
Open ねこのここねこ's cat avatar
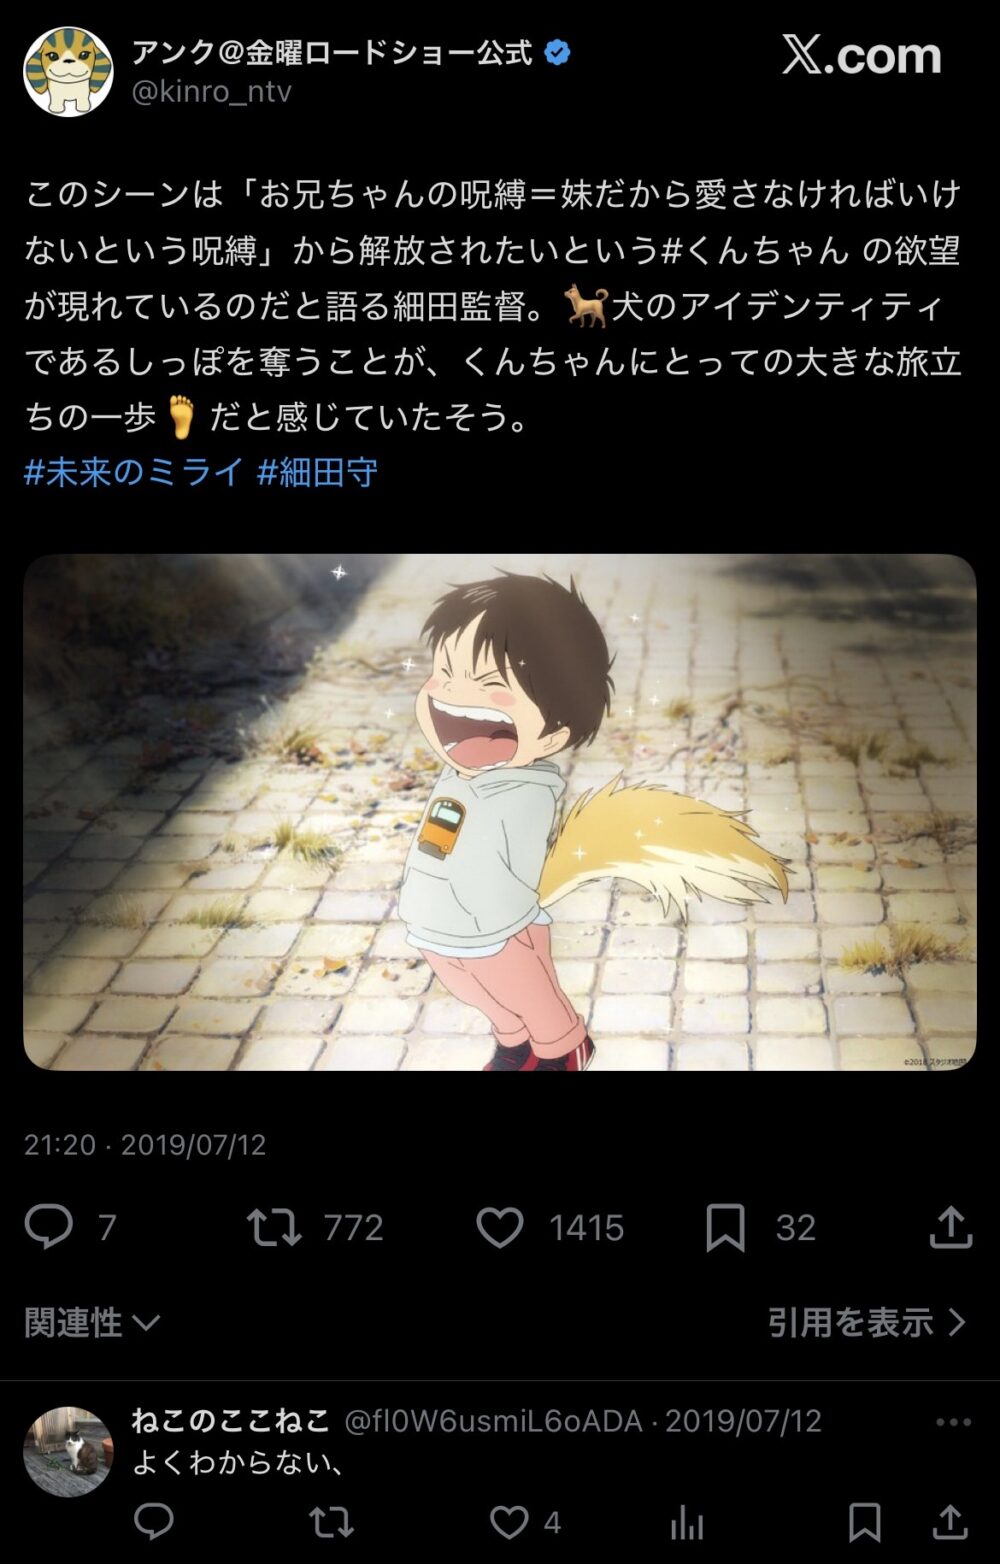[68, 1452]
